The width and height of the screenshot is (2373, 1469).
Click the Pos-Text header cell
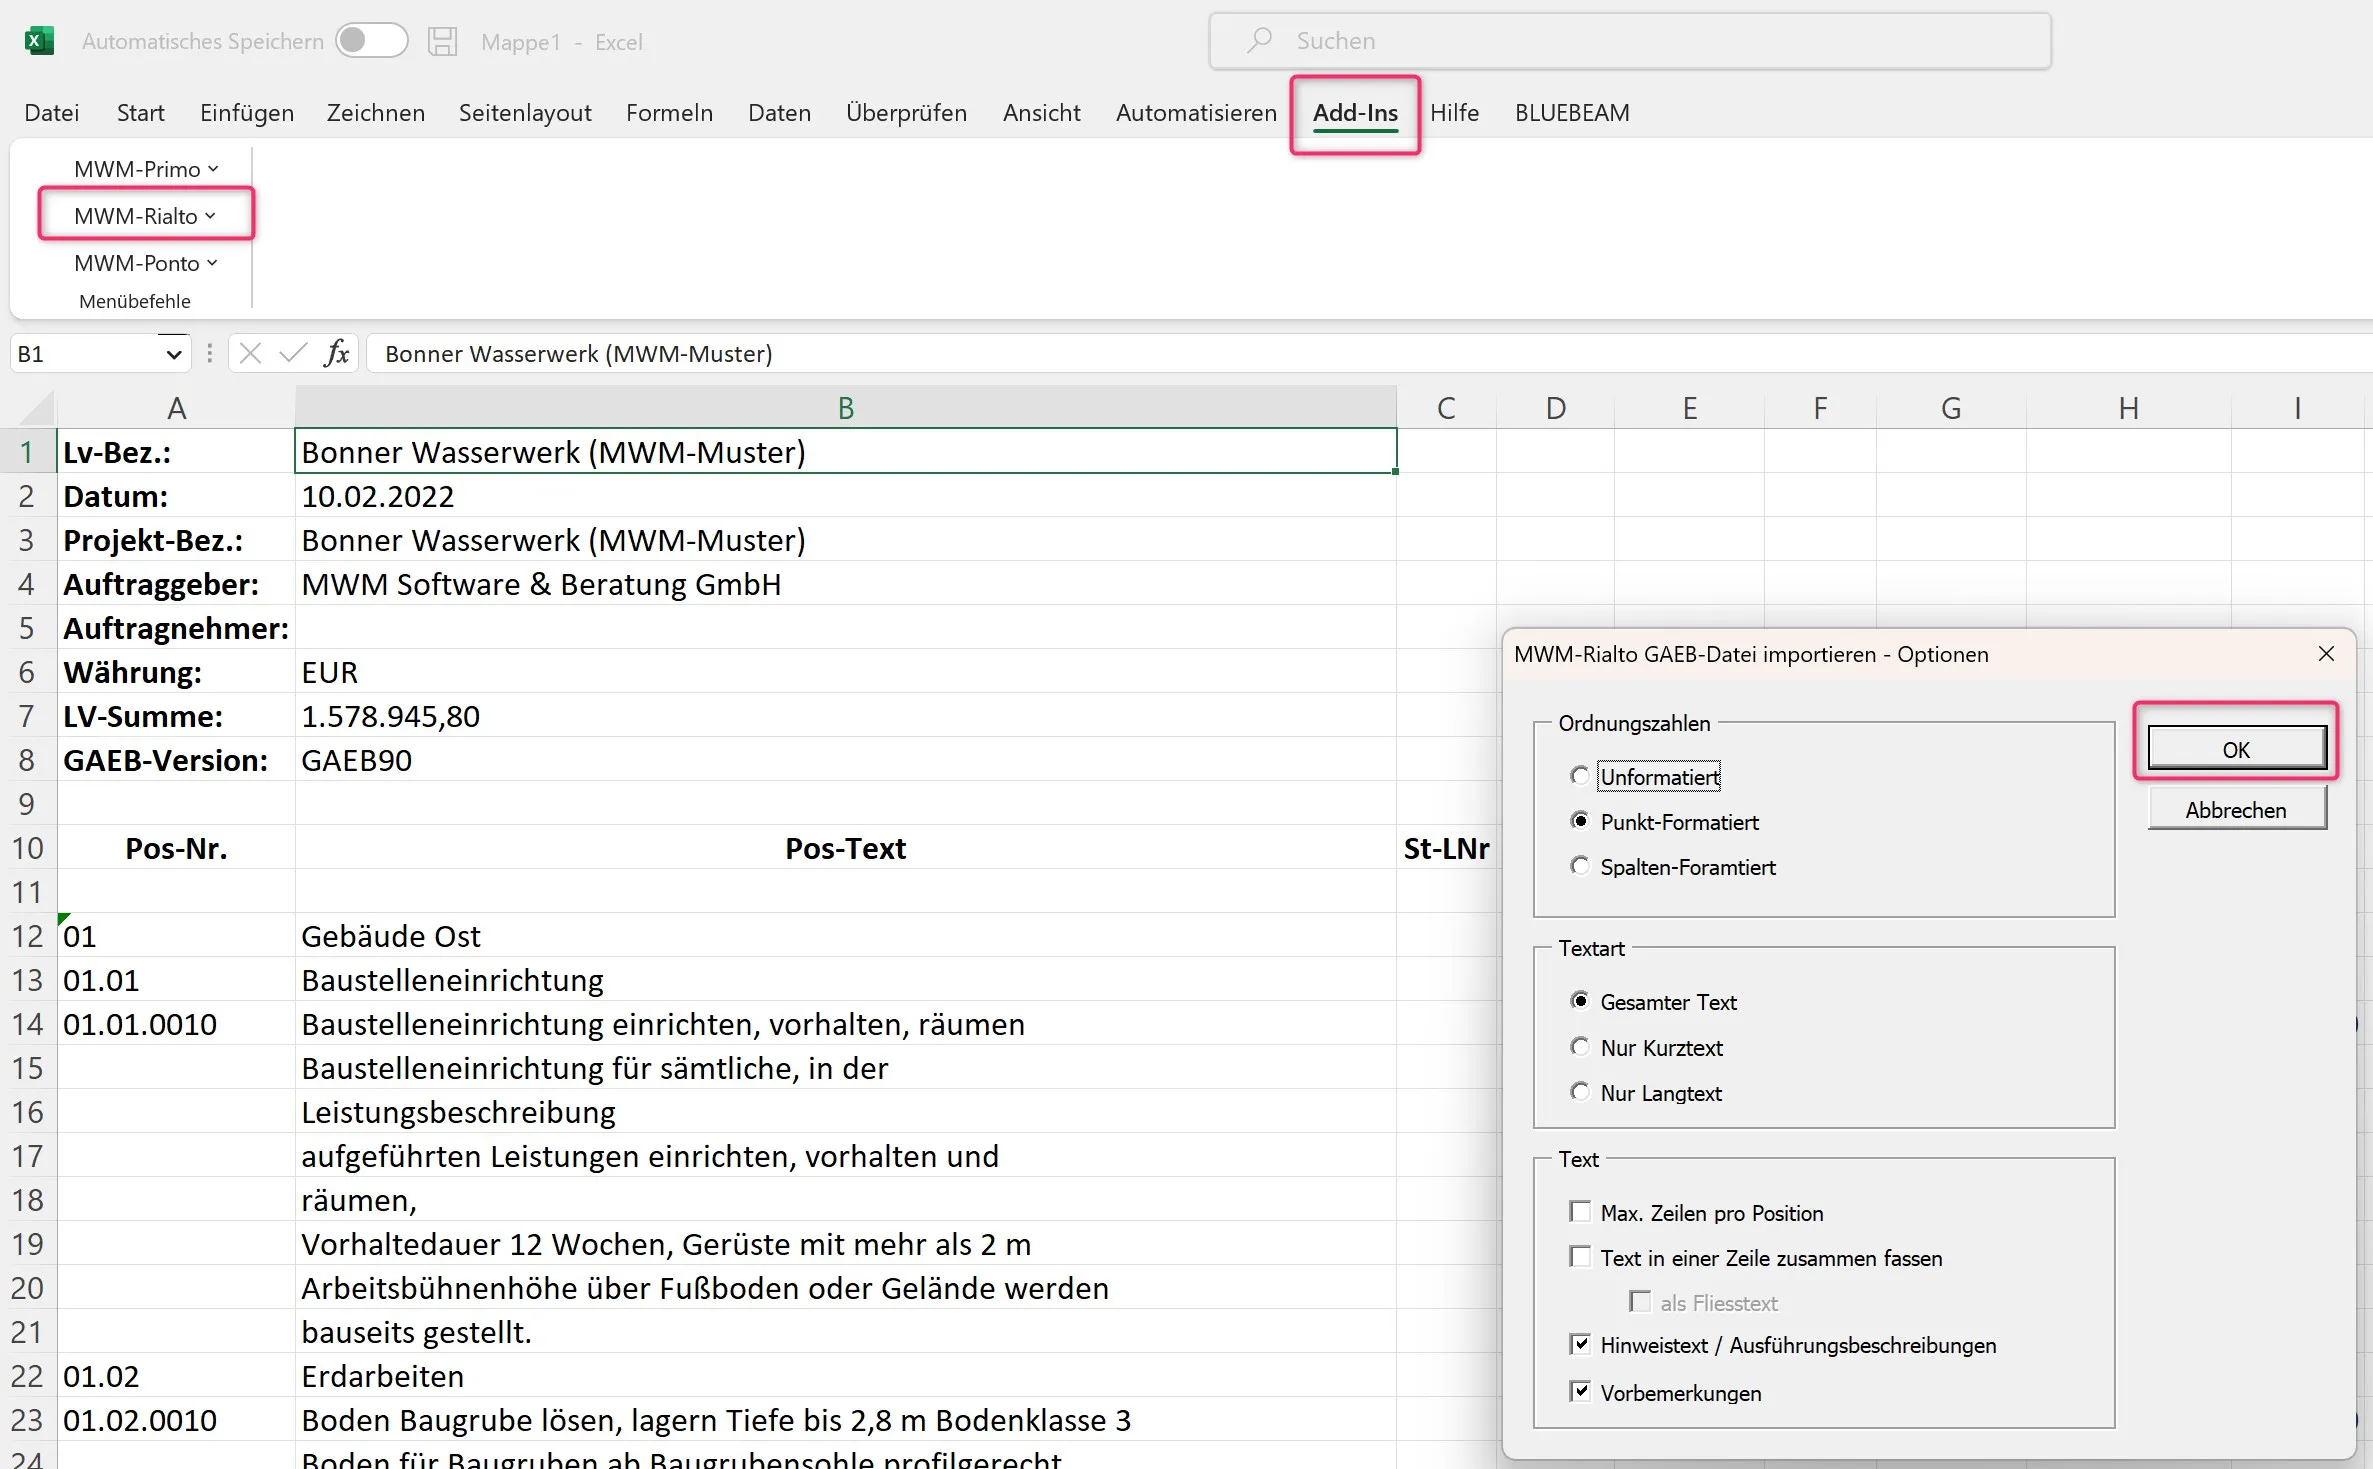coord(846,848)
